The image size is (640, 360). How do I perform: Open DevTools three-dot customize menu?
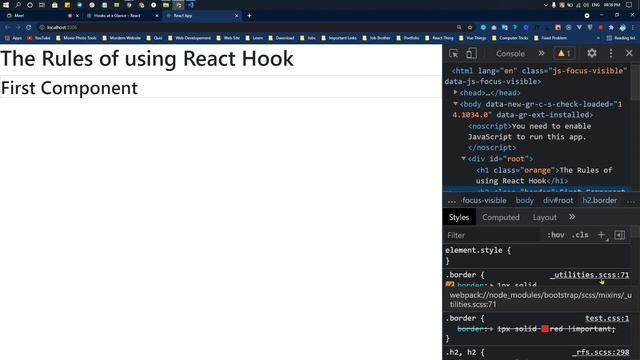[x=611, y=53]
